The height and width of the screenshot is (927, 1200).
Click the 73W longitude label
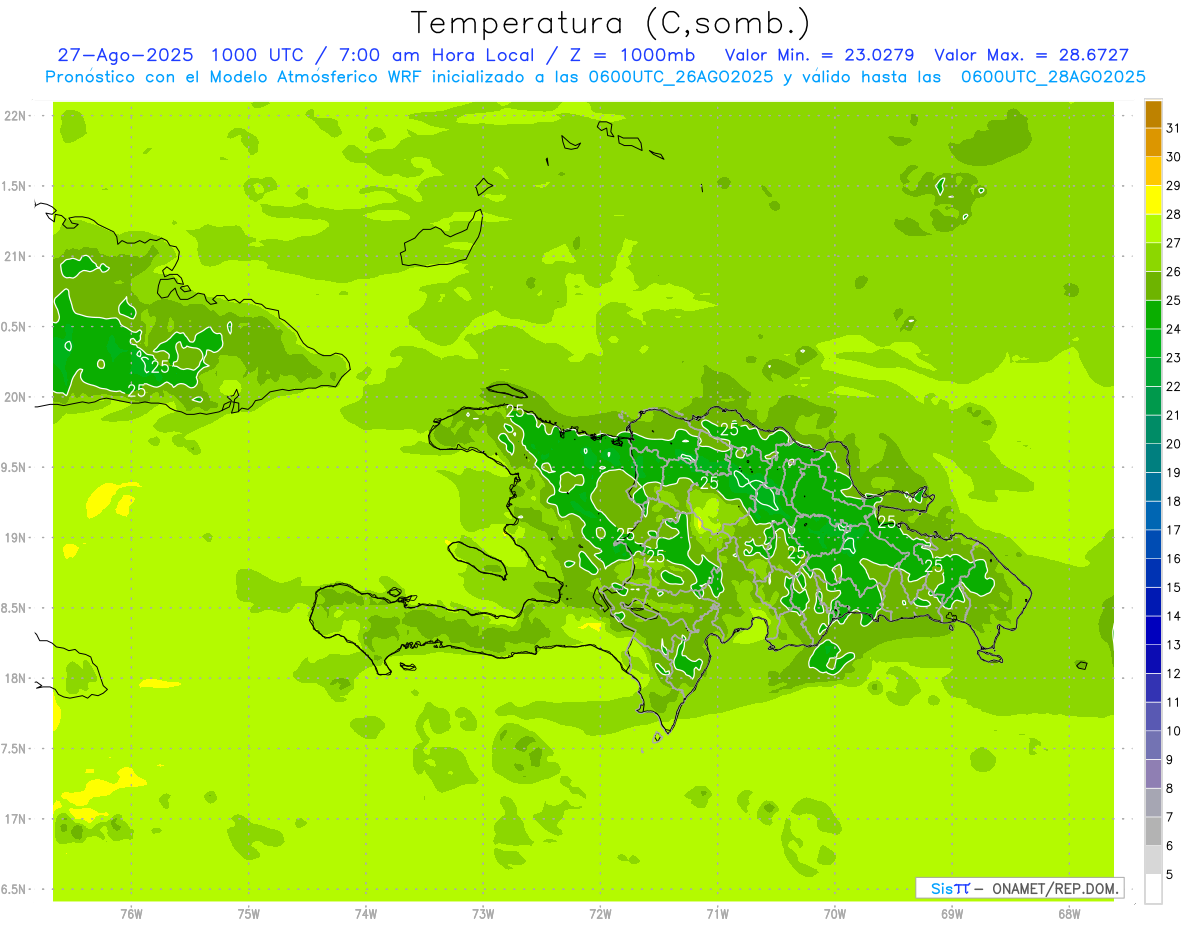coord(483,914)
